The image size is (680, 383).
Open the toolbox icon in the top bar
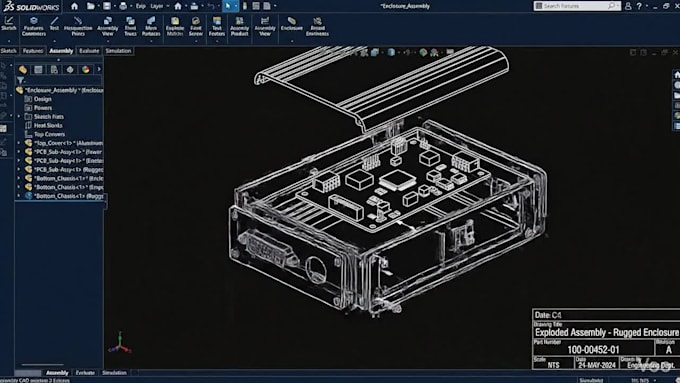point(194,6)
